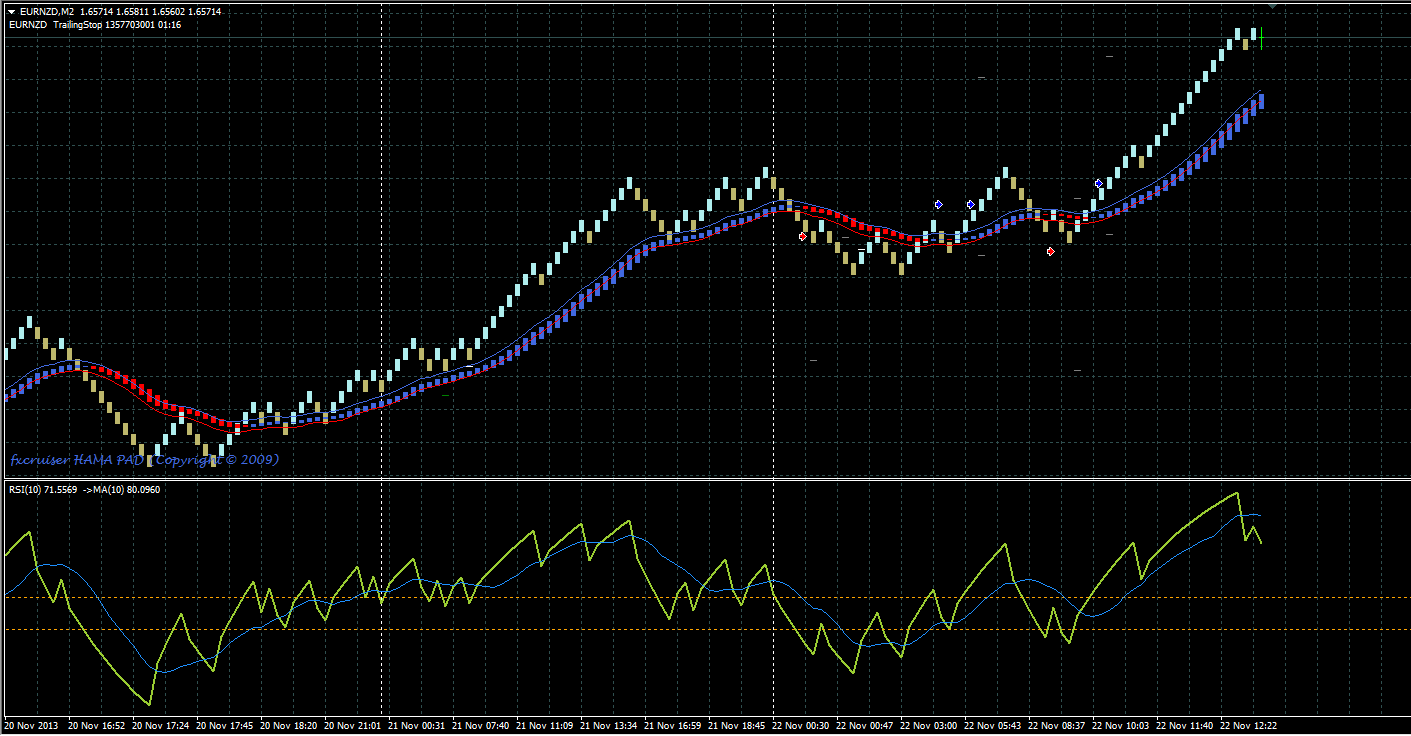
Task: Click the 21 Nov 13:34 time label
Action: pos(609,725)
